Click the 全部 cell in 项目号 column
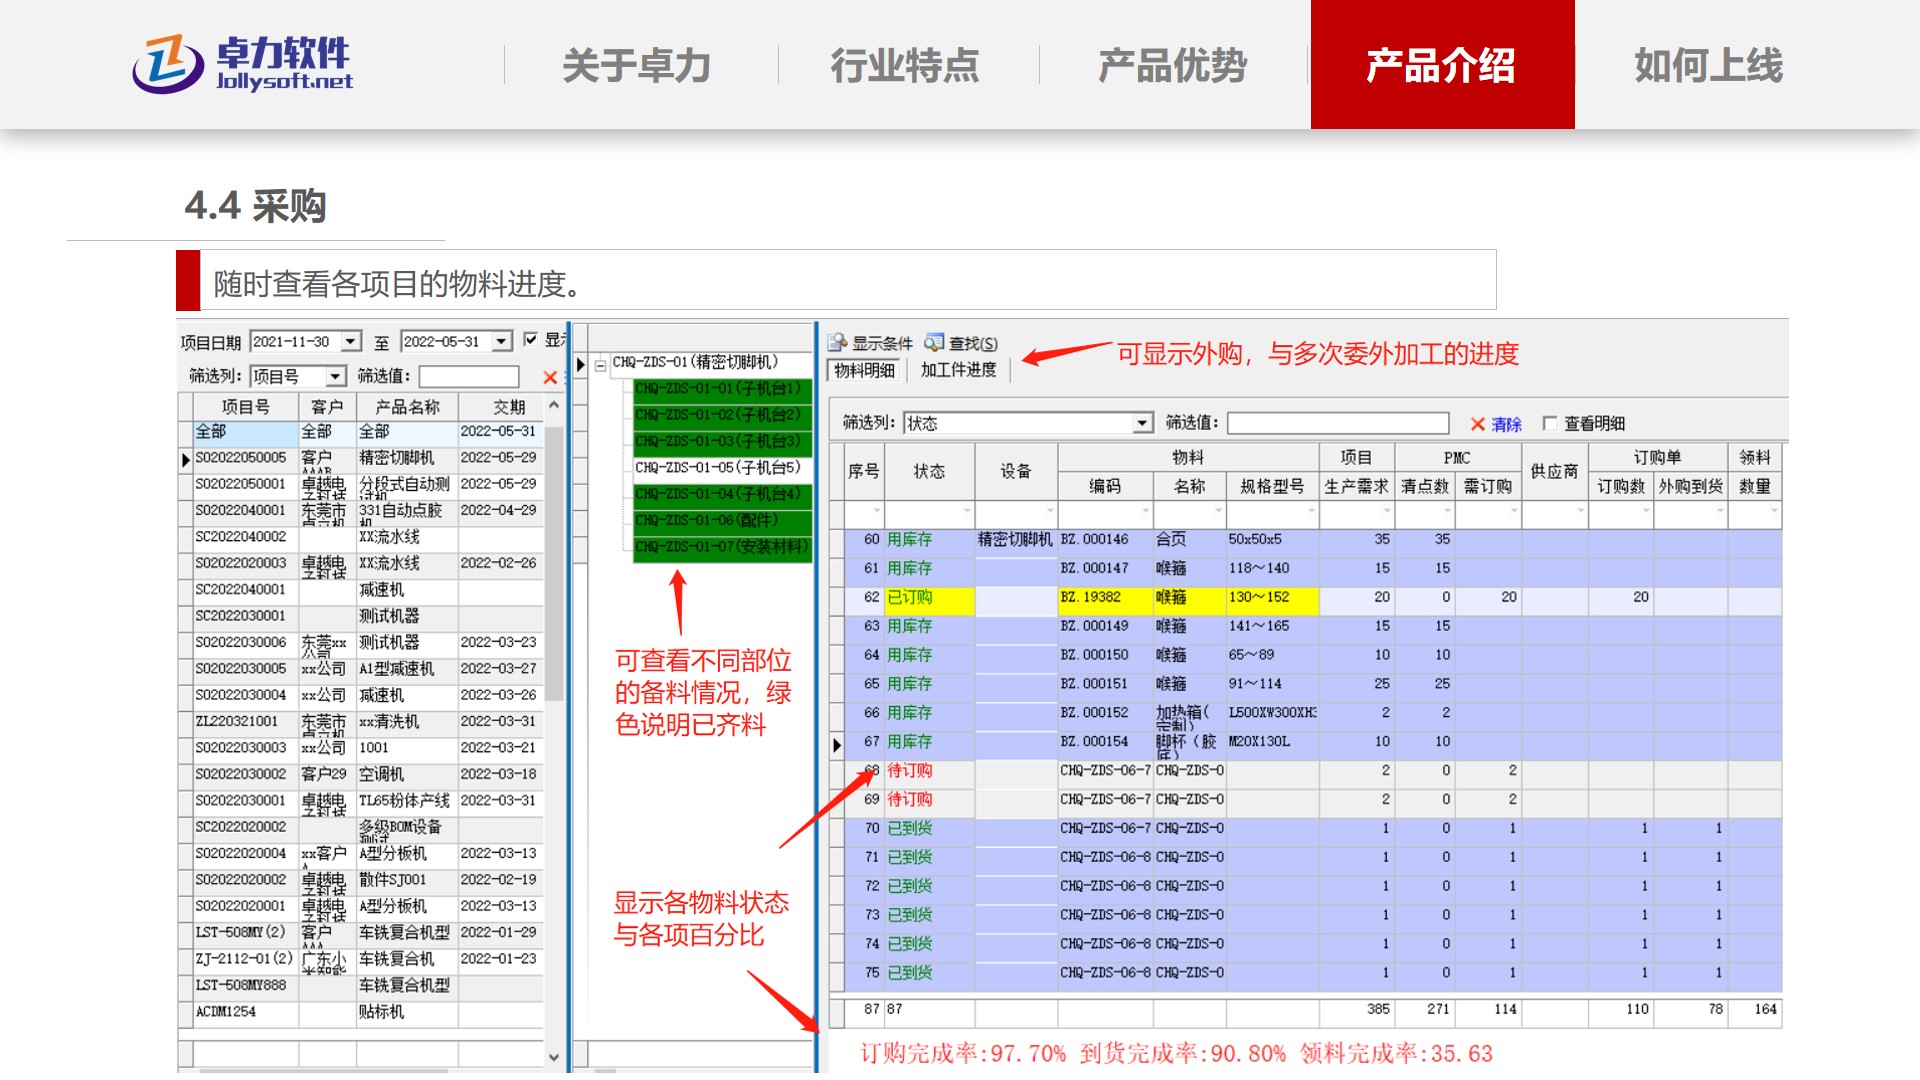Viewport: 1920px width, 1080px height. 245,432
